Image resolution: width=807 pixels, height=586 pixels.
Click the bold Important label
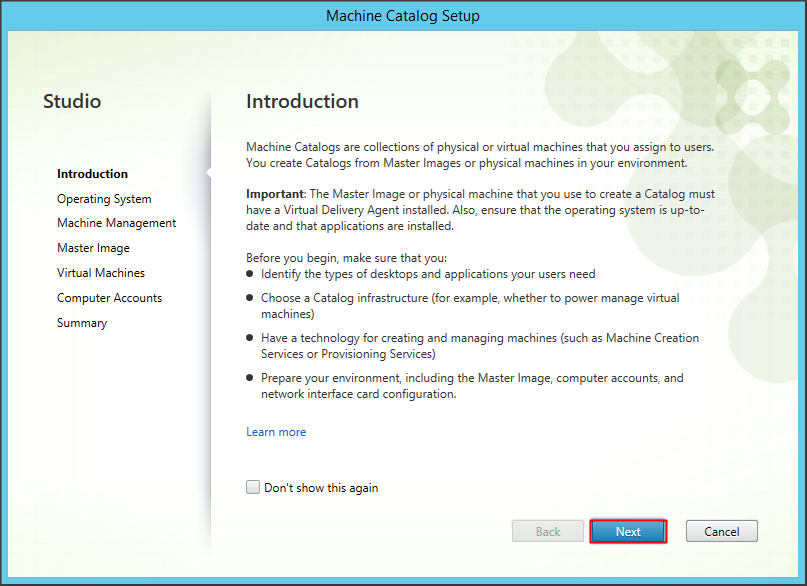(274, 194)
